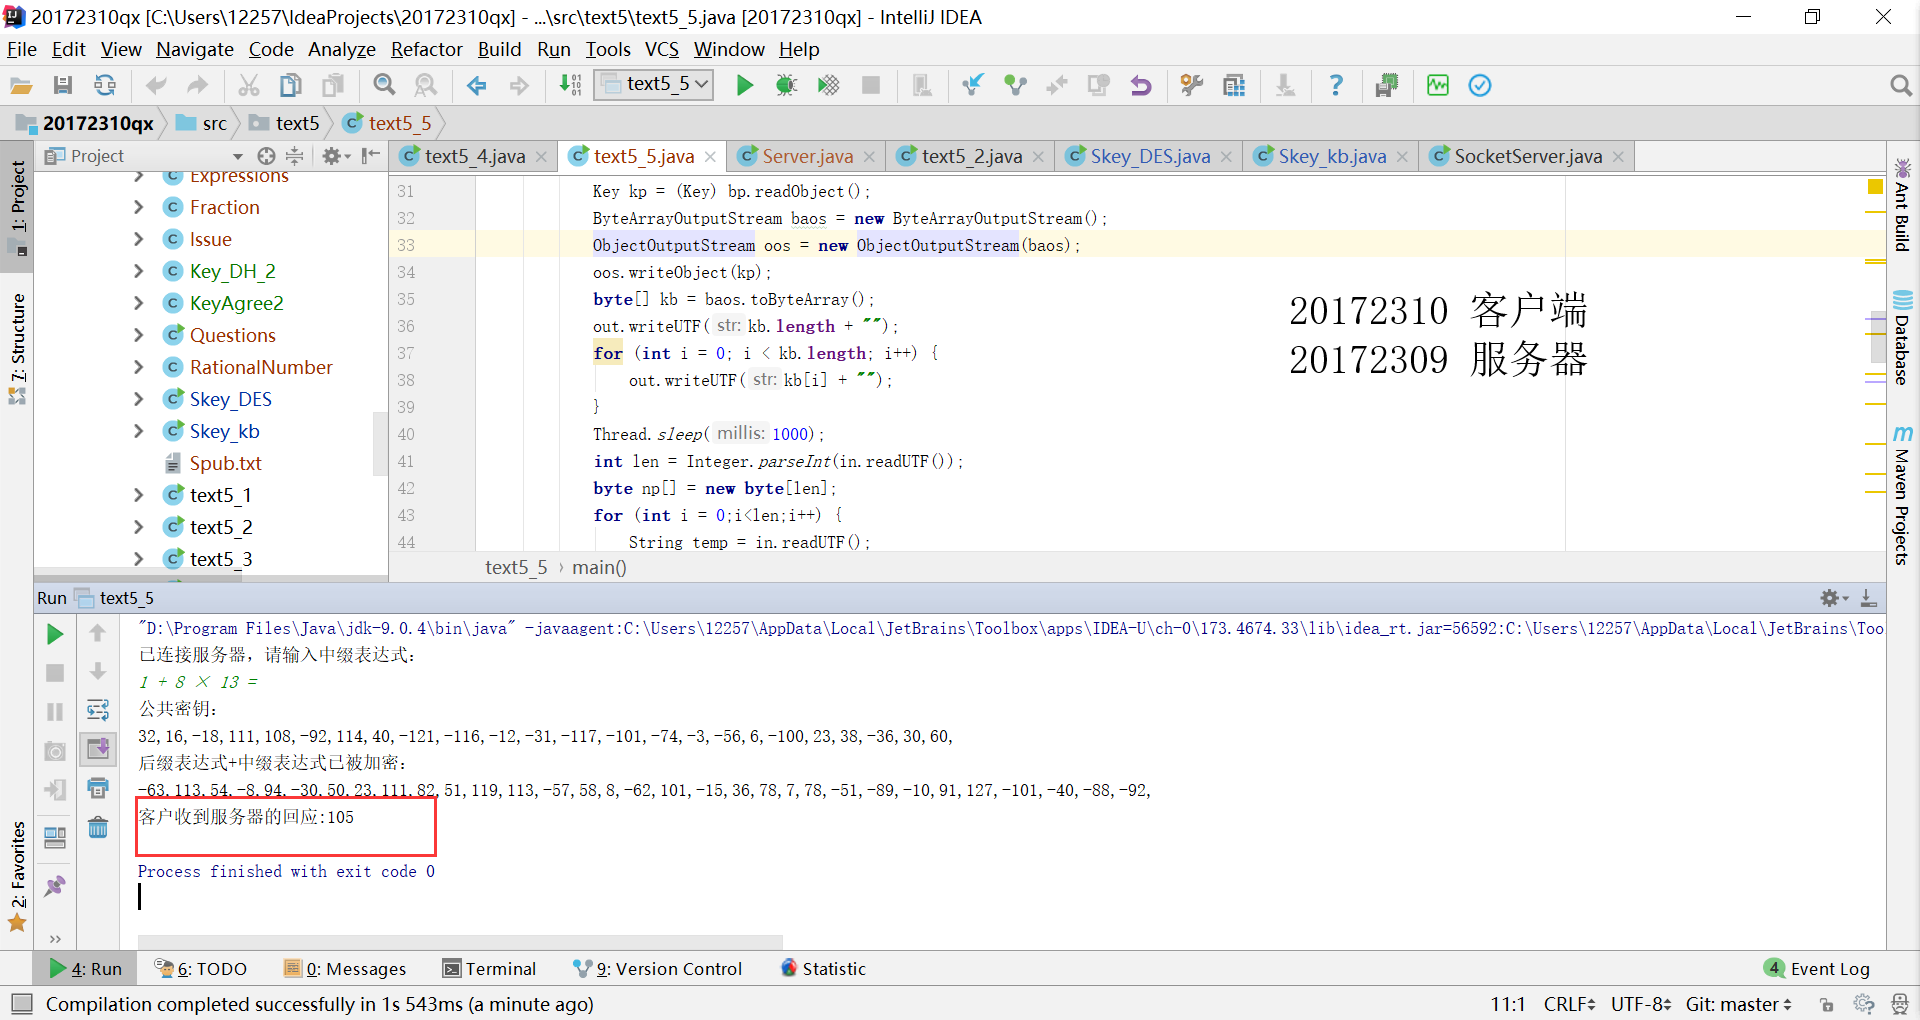Click the Revert purple arrow icon

point(1140,86)
